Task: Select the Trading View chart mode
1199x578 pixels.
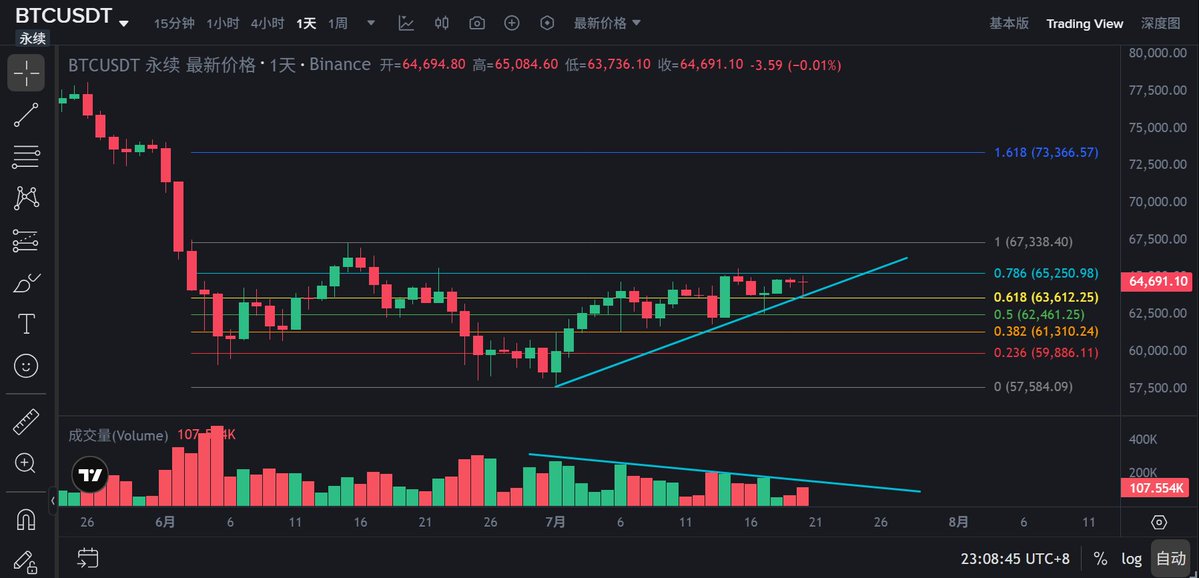Action: tap(1084, 23)
